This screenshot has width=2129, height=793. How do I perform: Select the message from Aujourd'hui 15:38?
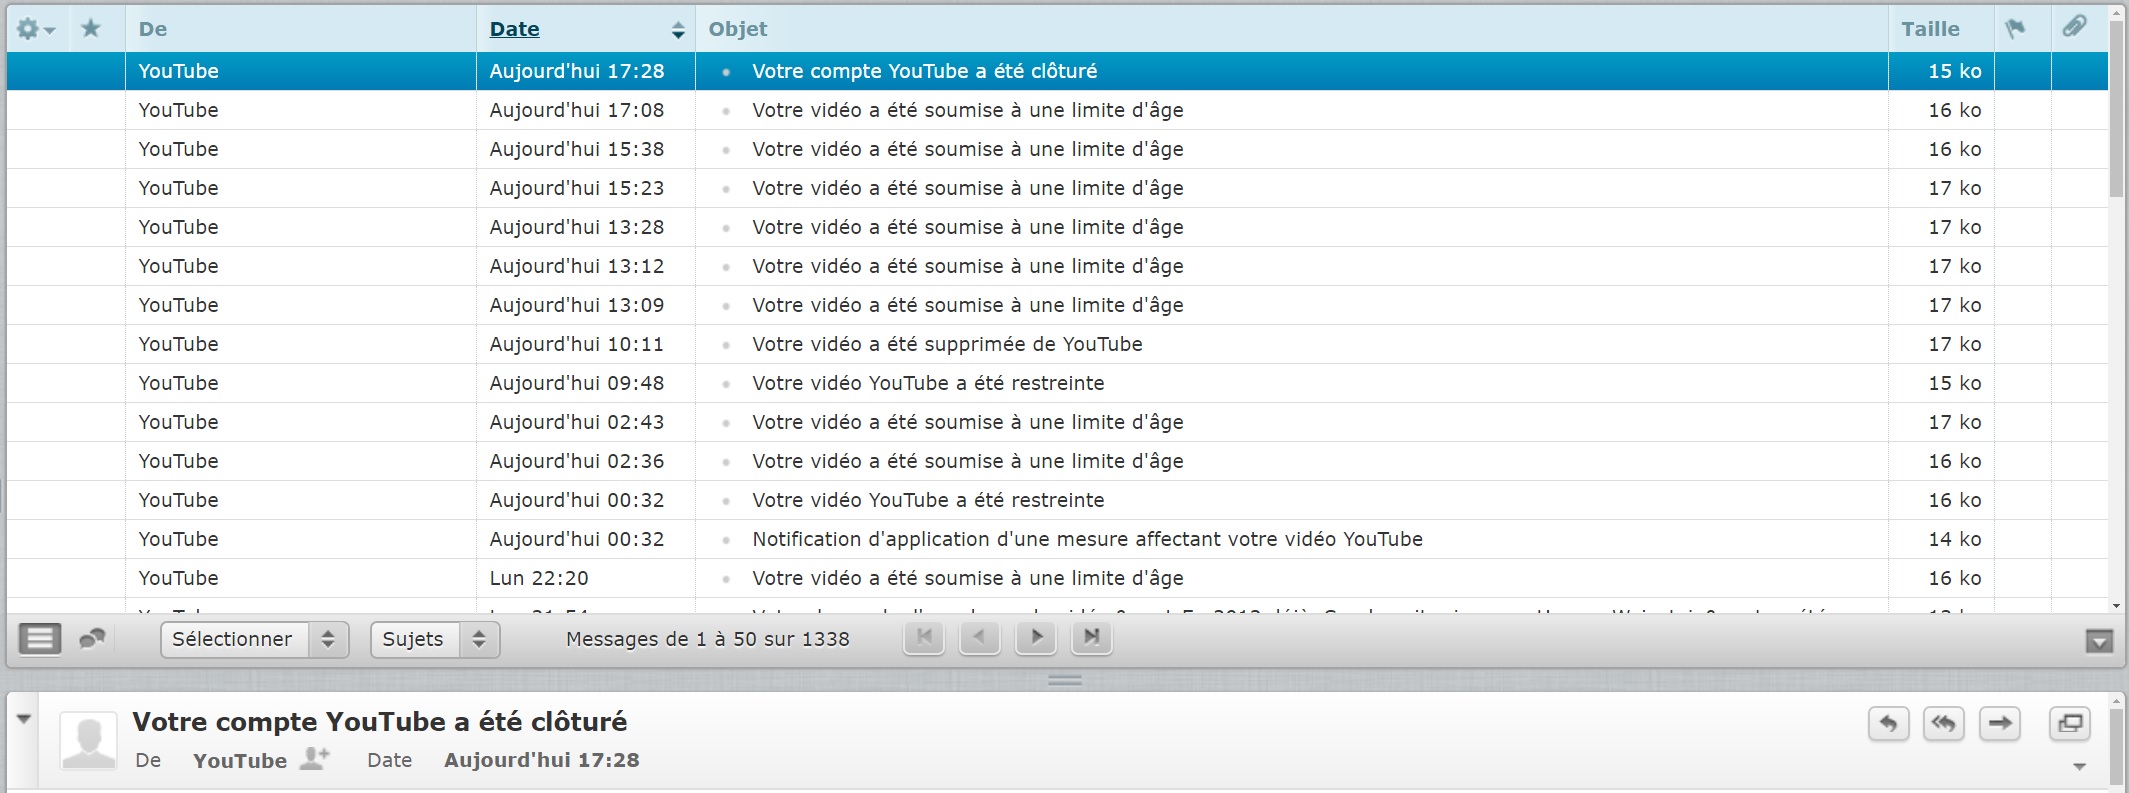coord(1057,149)
